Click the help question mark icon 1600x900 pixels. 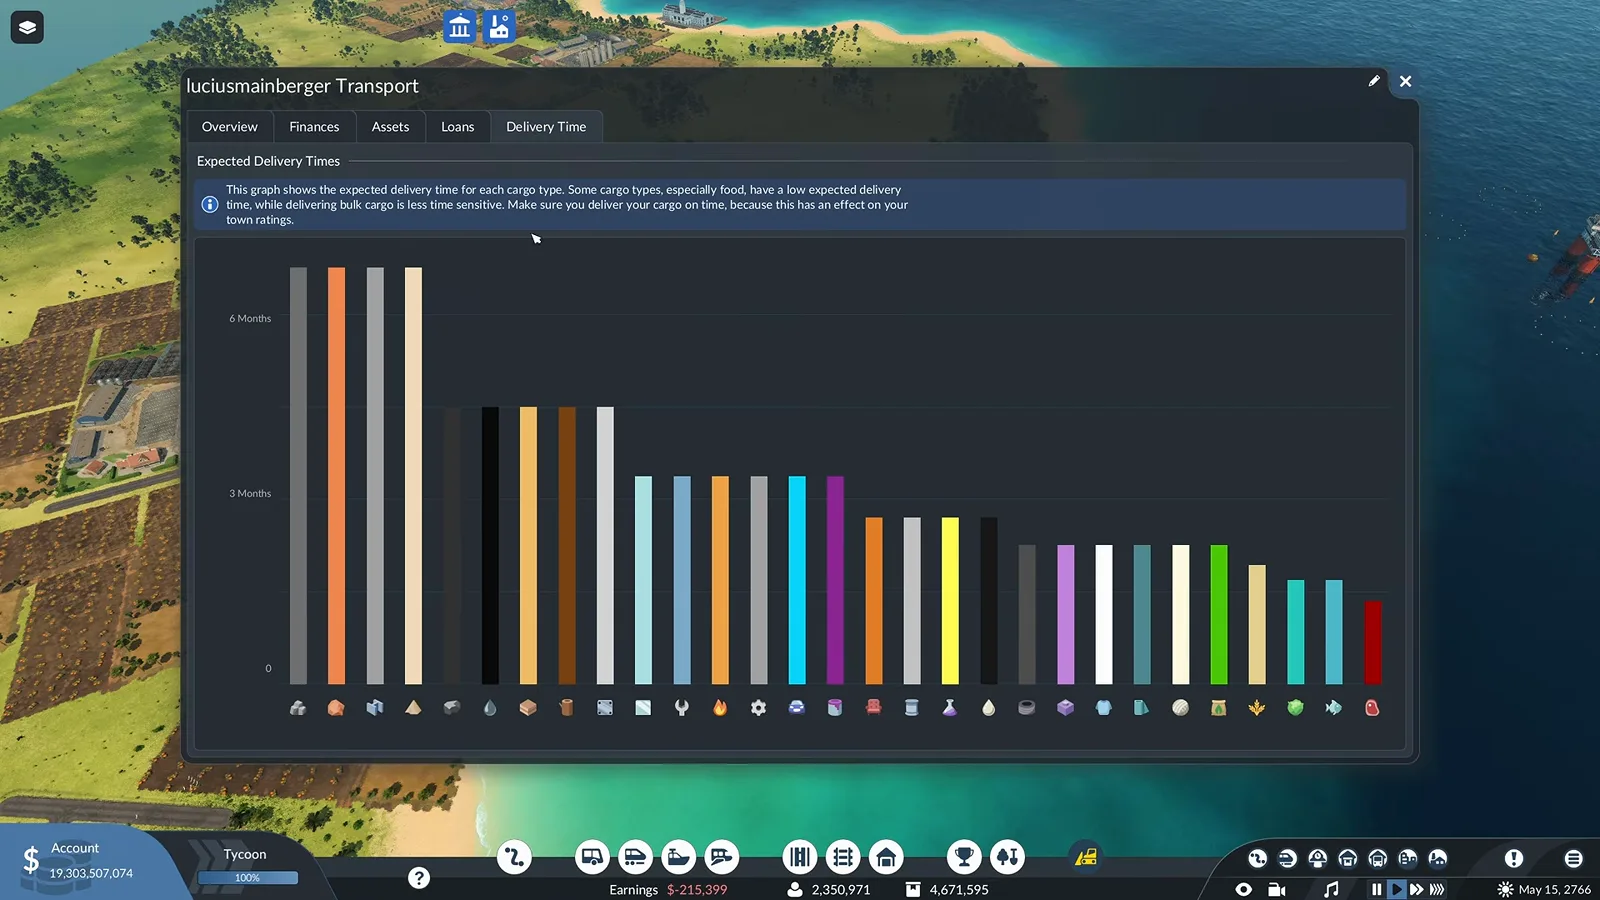point(419,878)
